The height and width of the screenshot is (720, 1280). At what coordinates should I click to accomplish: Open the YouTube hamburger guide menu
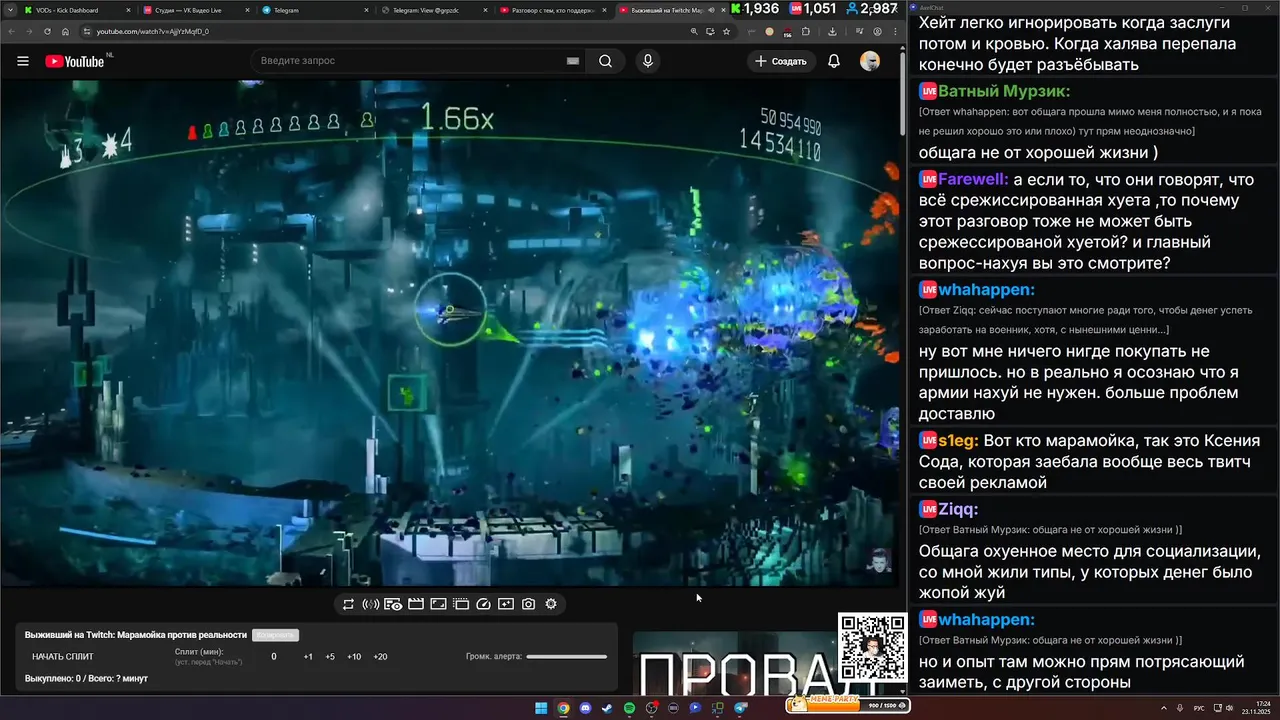(x=23, y=61)
